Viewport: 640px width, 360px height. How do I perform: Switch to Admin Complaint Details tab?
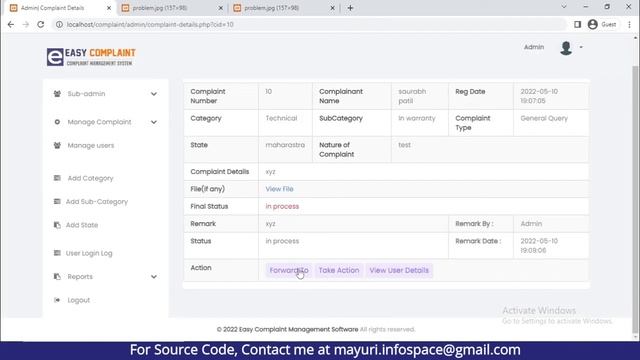tap(60, 8)
